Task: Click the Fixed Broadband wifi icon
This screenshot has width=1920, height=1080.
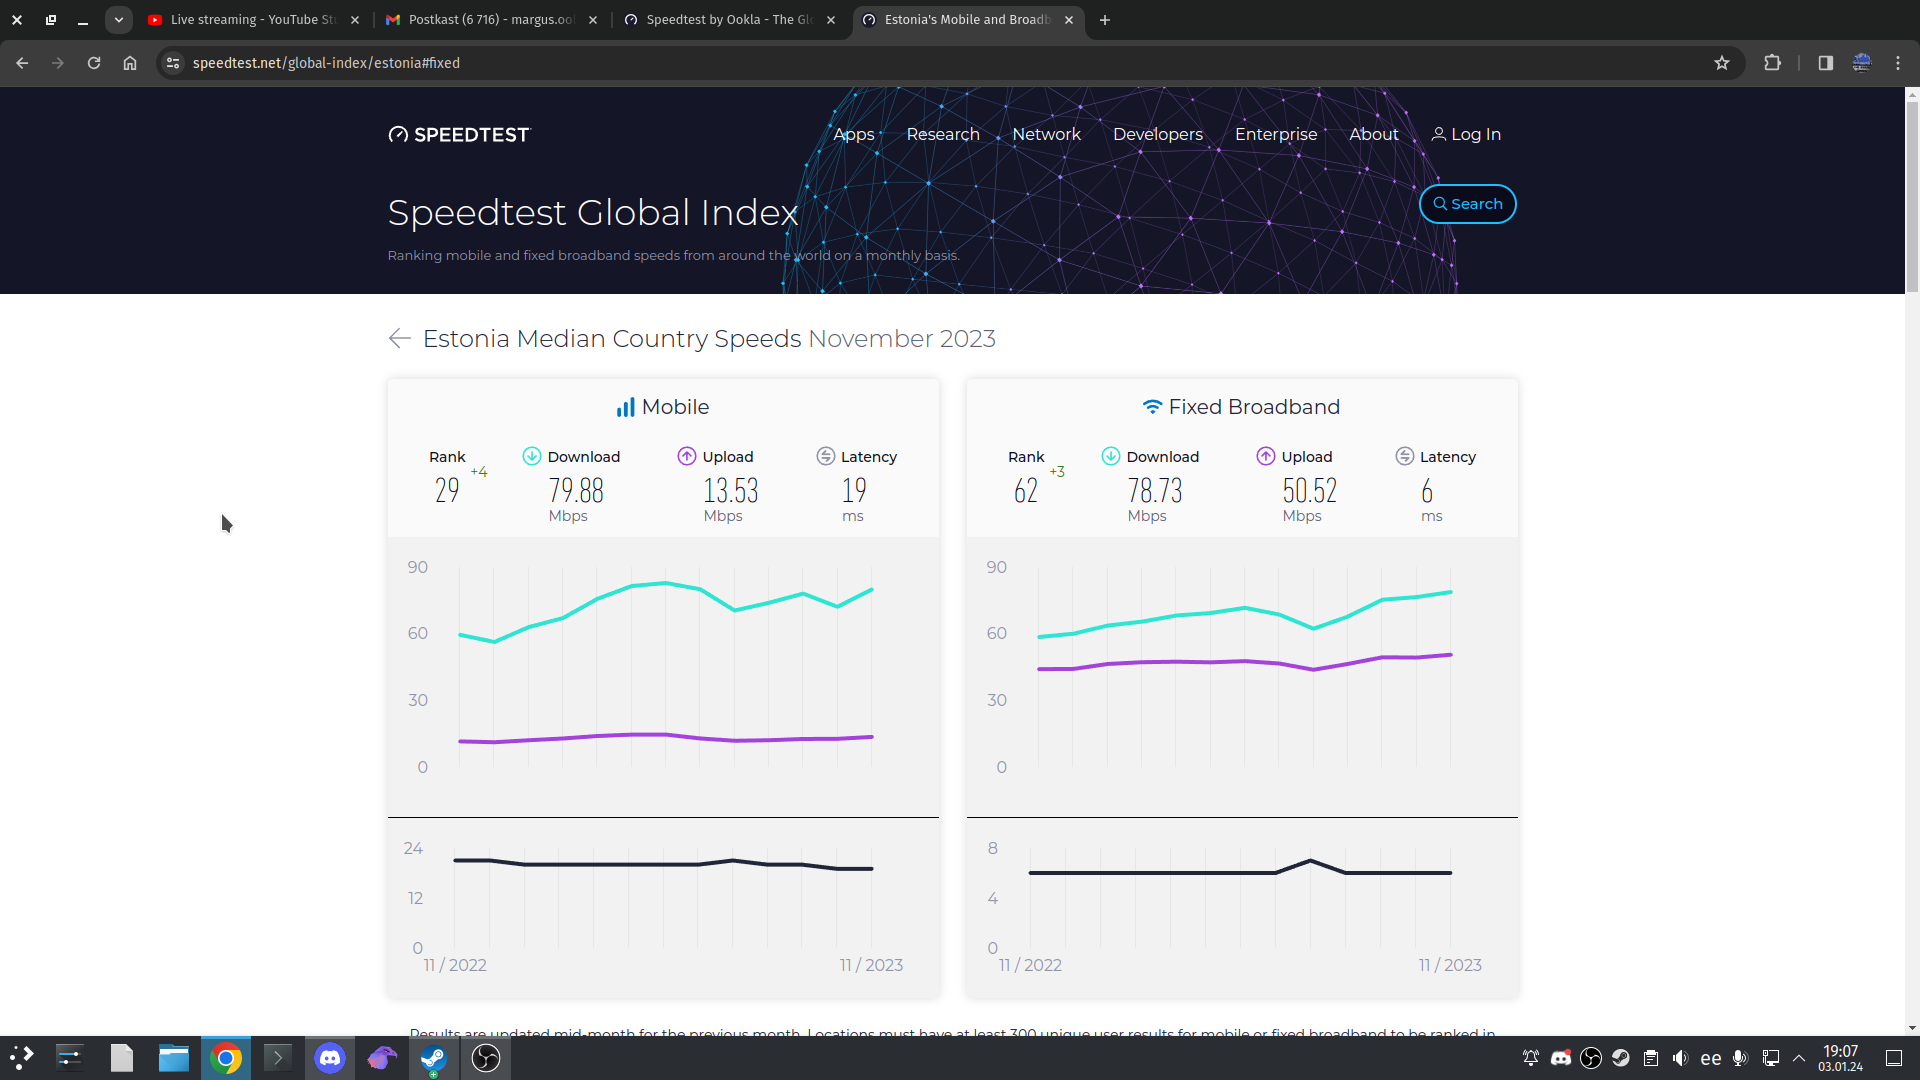Action: [x=1152, y=407]
